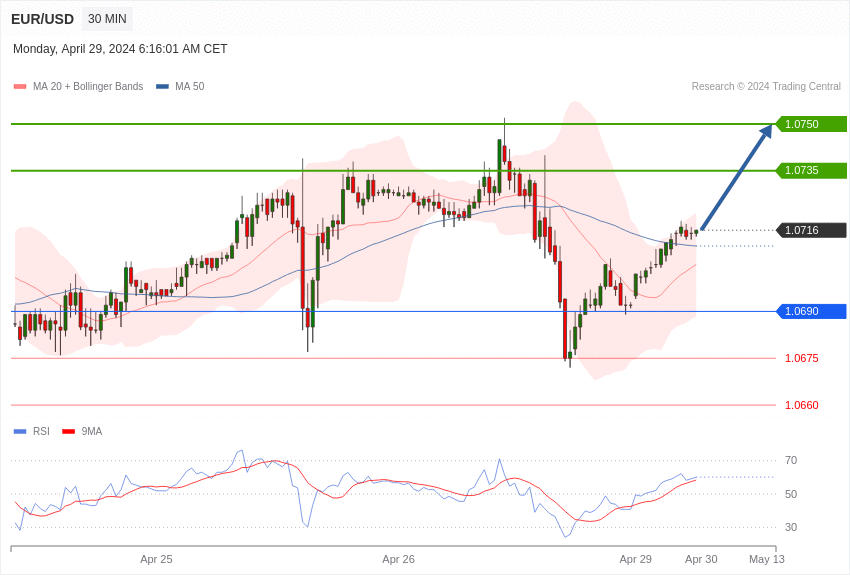This screenshot has height=576, width=850.
Task: Click the red 1.0660 support label
Action: tap(801, 405)
